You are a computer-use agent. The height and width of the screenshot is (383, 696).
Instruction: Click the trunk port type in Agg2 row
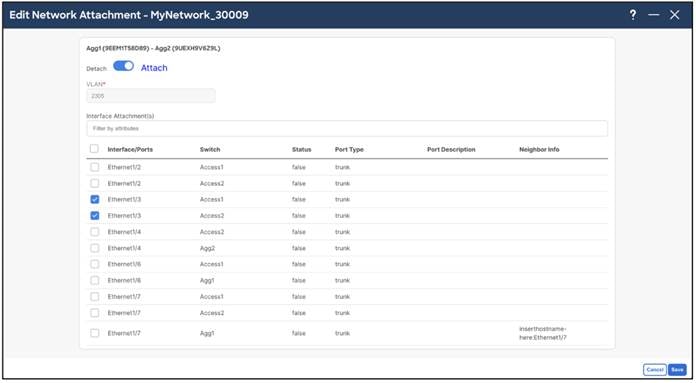(x=342, y=248)
